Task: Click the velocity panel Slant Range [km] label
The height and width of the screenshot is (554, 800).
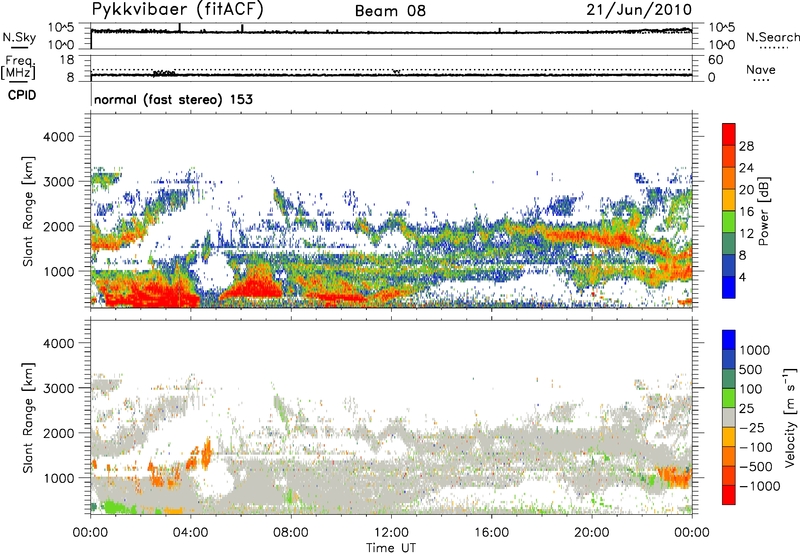Action: (x=28, y=417)
